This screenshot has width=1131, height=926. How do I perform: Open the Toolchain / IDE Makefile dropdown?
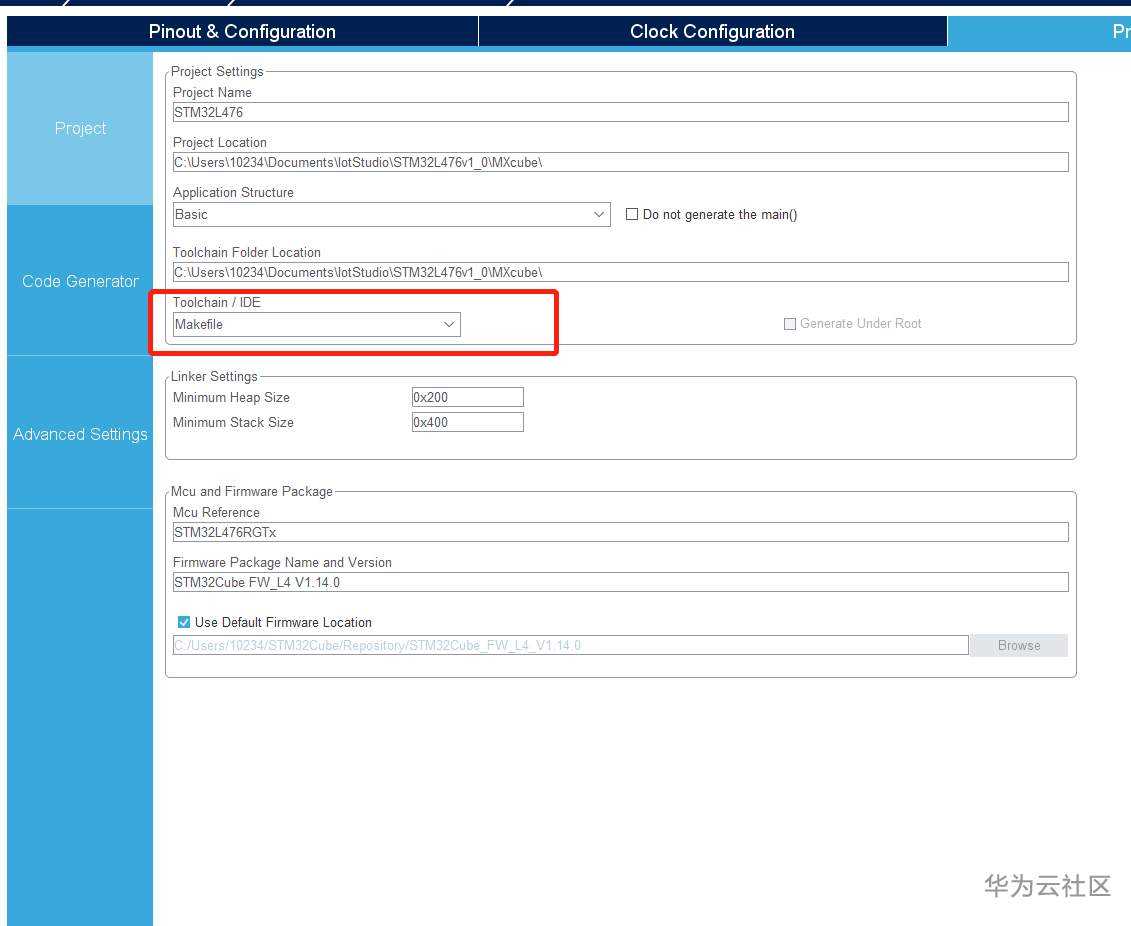click(317, 325)
